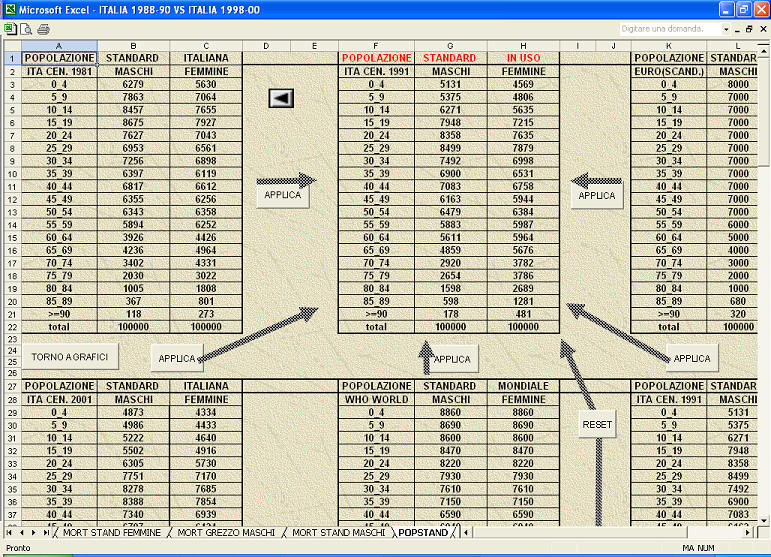
Task: Click the last-sheet tab navigation arrow
Action: point(46,532)
